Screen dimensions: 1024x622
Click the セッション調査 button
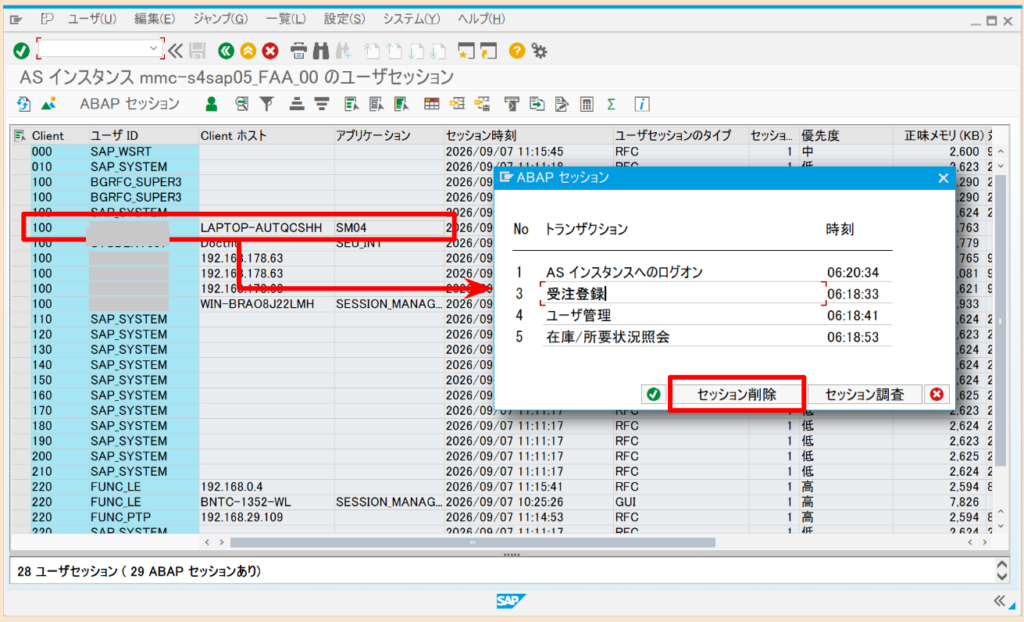[x=864, y=394]
